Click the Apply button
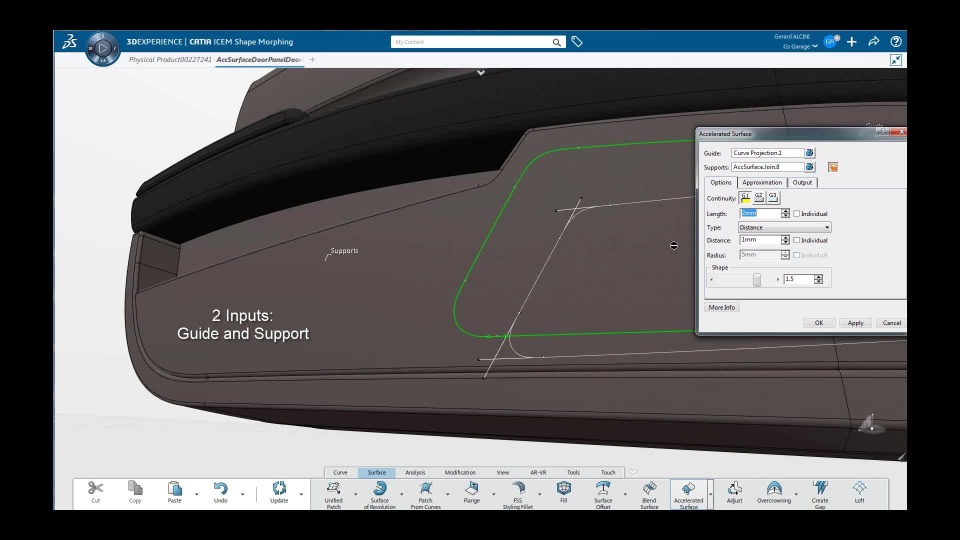Image resolution: width=960 pixels, height=540 pixels. (x=855, y=323)
